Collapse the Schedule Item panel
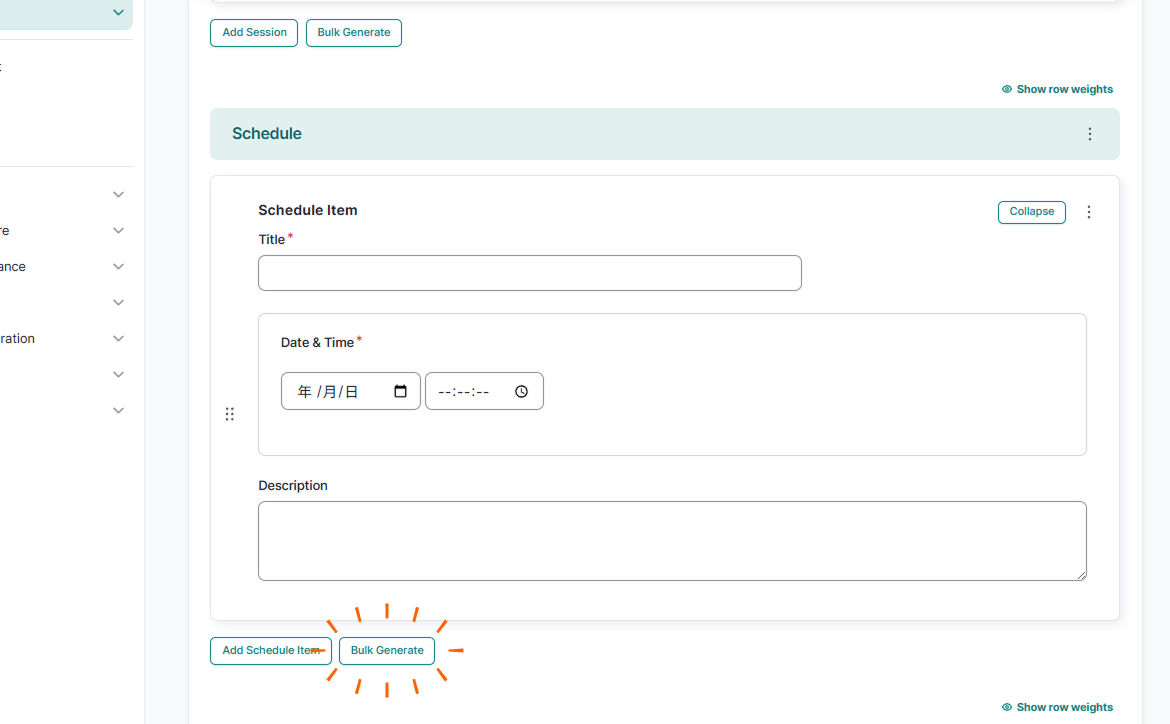This screenshot has height=724, width=1170. tap(1031, 212)
